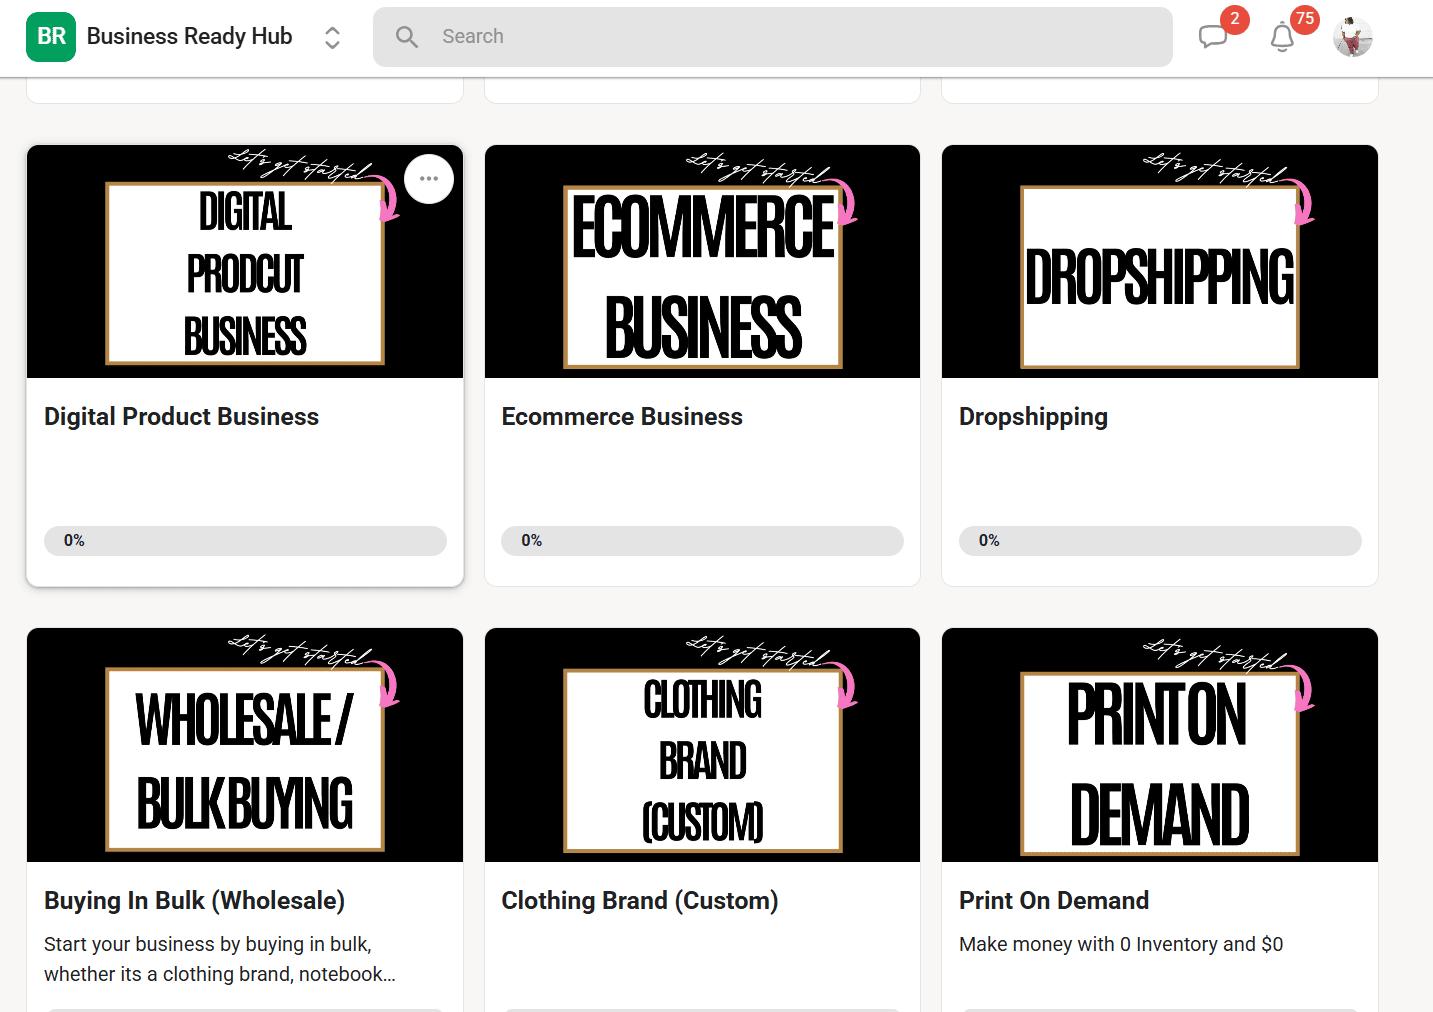Click the Digital Product Business title
The height and width of the screenshot is (1012, 1433).
(181, 417)
